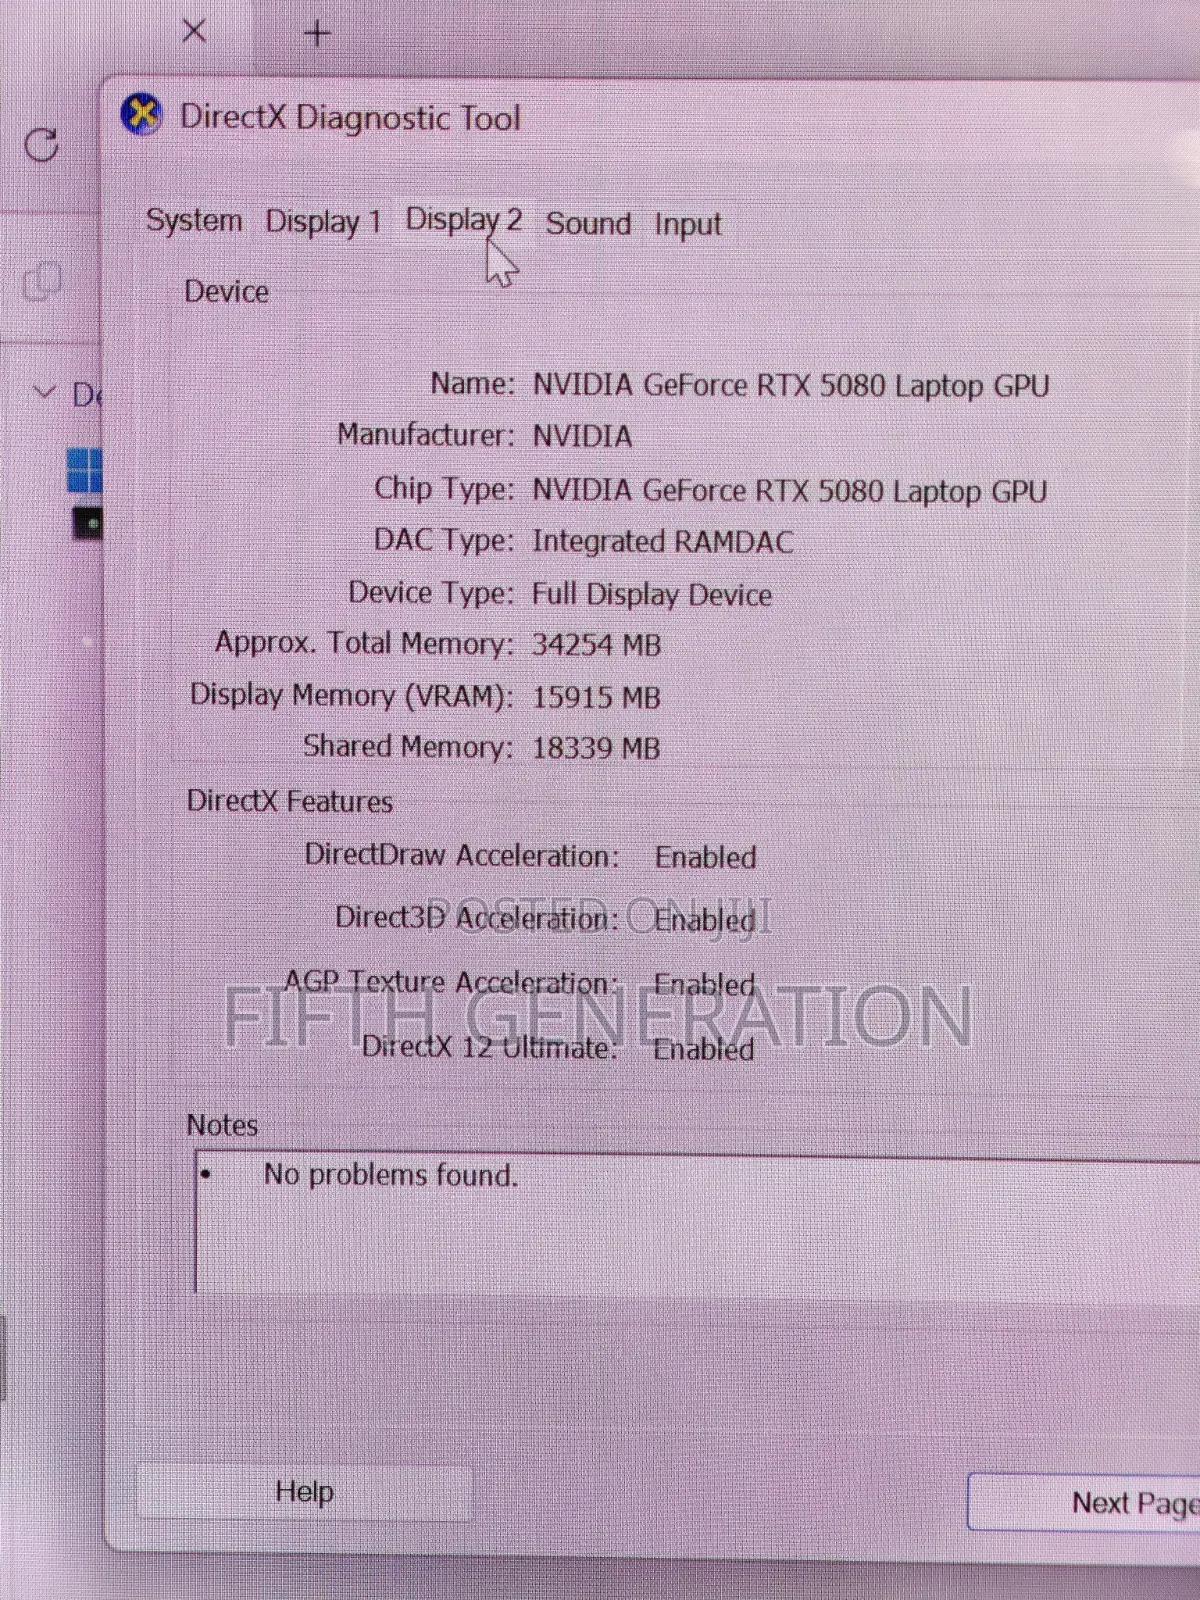
Task: Click the Manufacturer value NVIDIA
Action: (x=582, y=437)
